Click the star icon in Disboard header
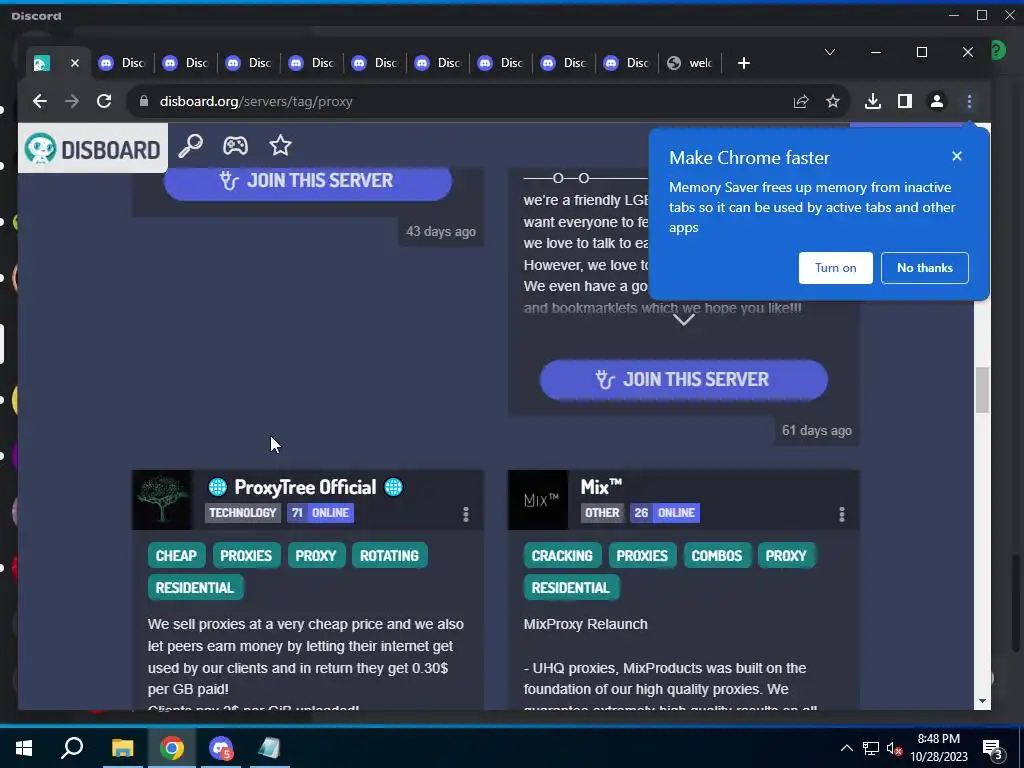Viewport: 1024px width, 768px height. click(x=280, y=145)
